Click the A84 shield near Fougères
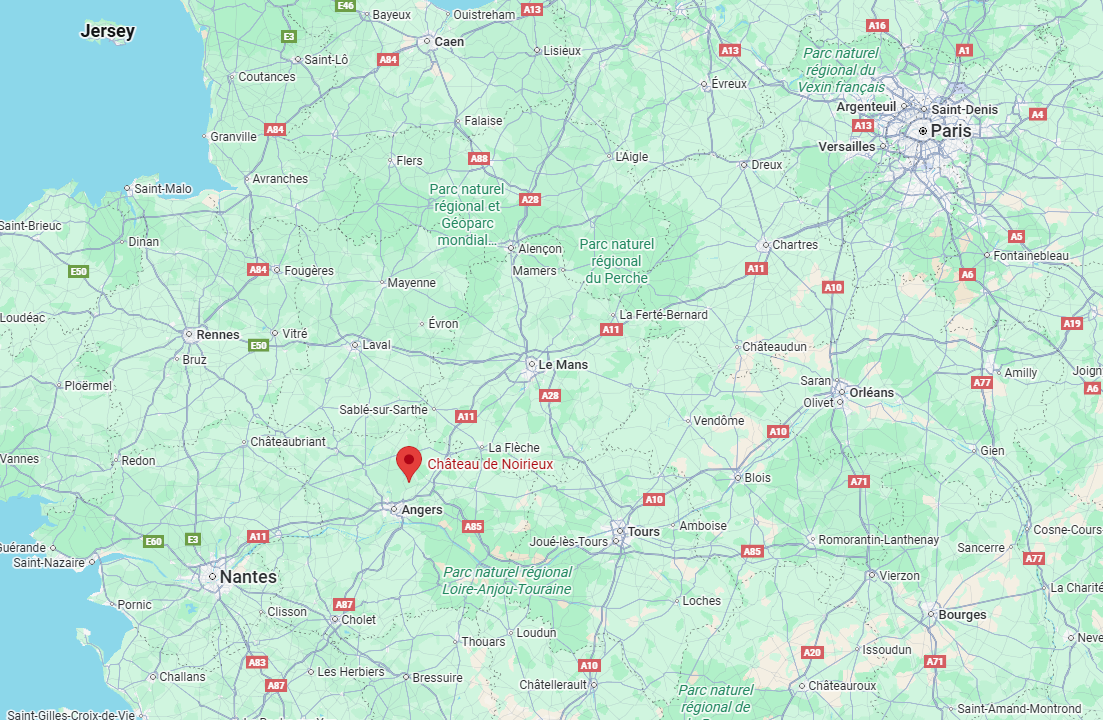This screenshot has height=720, width=1103. point(258,269)
